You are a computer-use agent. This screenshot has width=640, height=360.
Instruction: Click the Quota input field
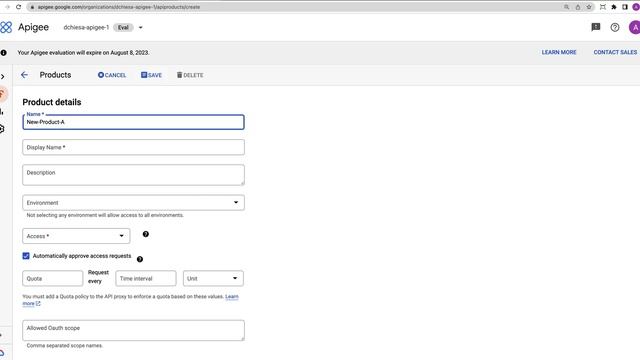click(x=53, y=278)
